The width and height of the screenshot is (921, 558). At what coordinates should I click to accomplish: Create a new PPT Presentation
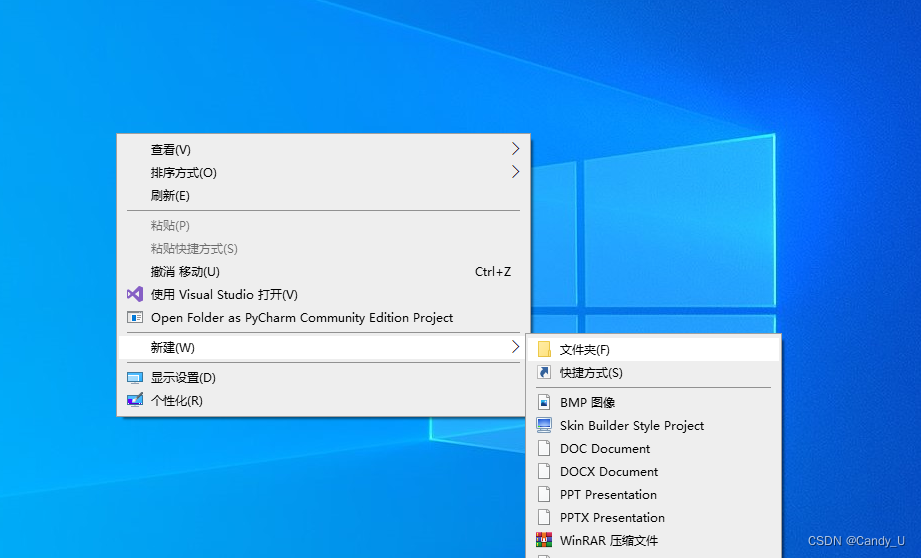point(654,494)
